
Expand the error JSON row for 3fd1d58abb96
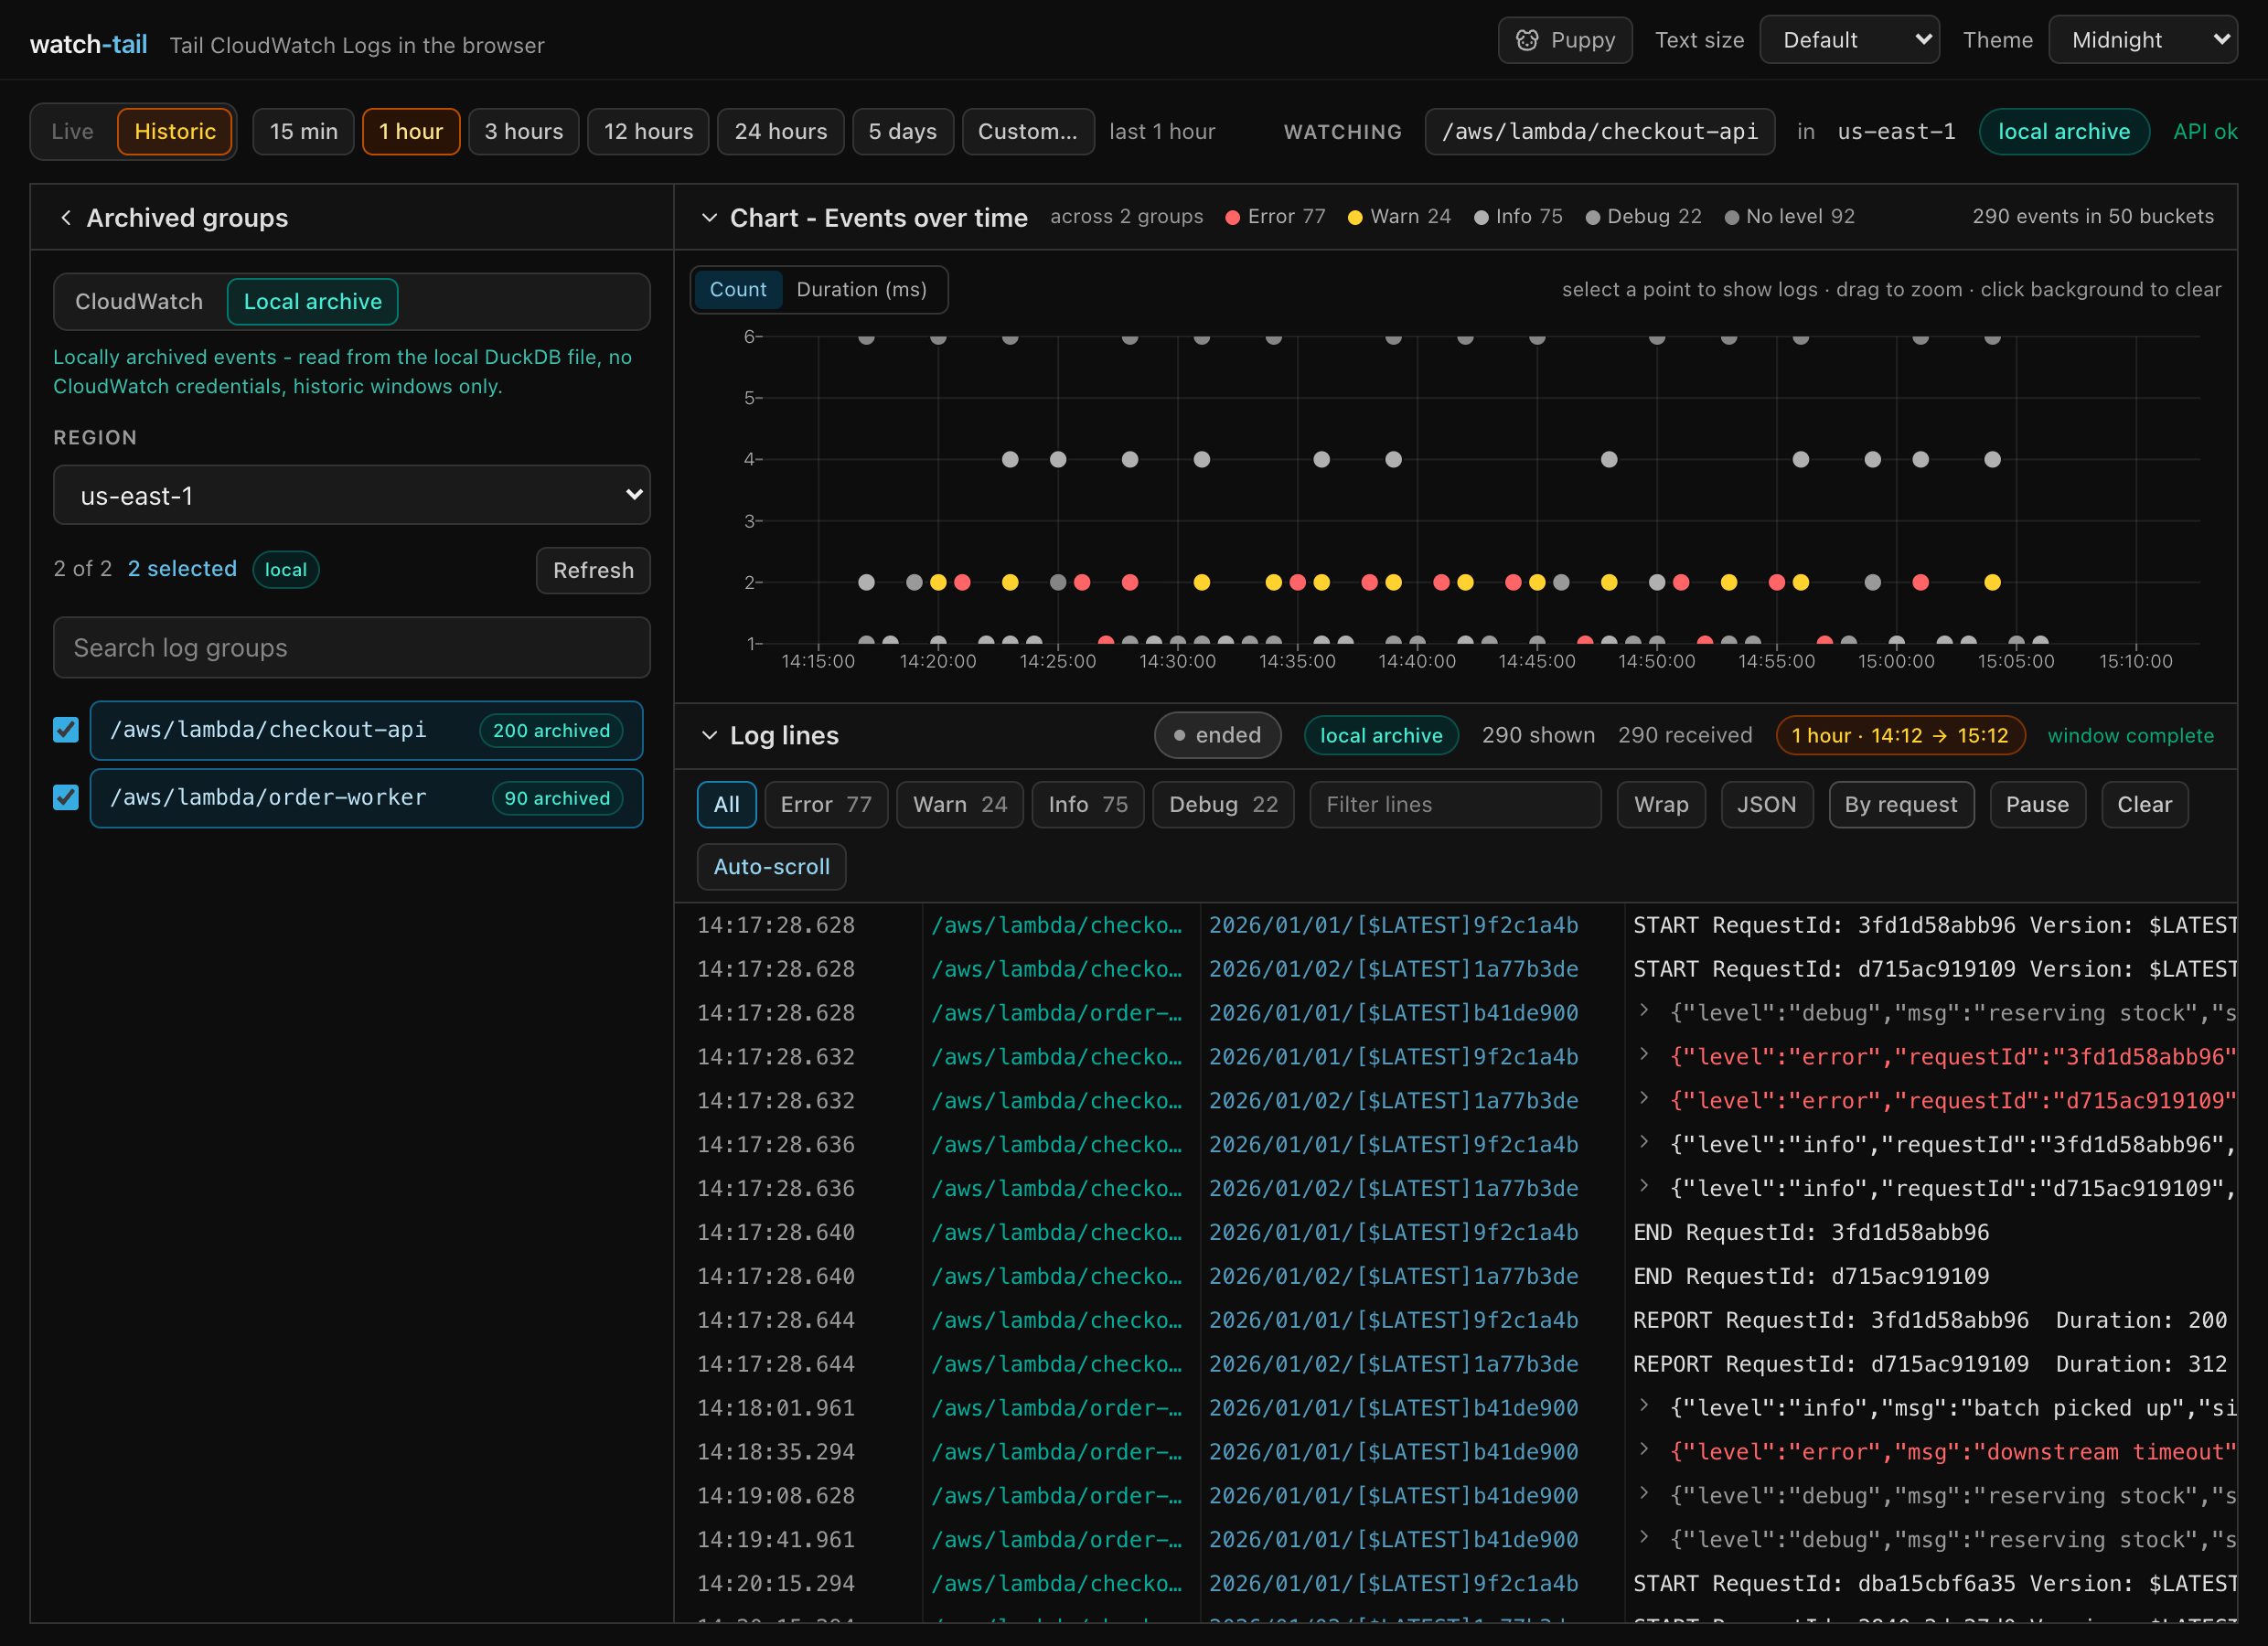[x=1644, y=1054]
